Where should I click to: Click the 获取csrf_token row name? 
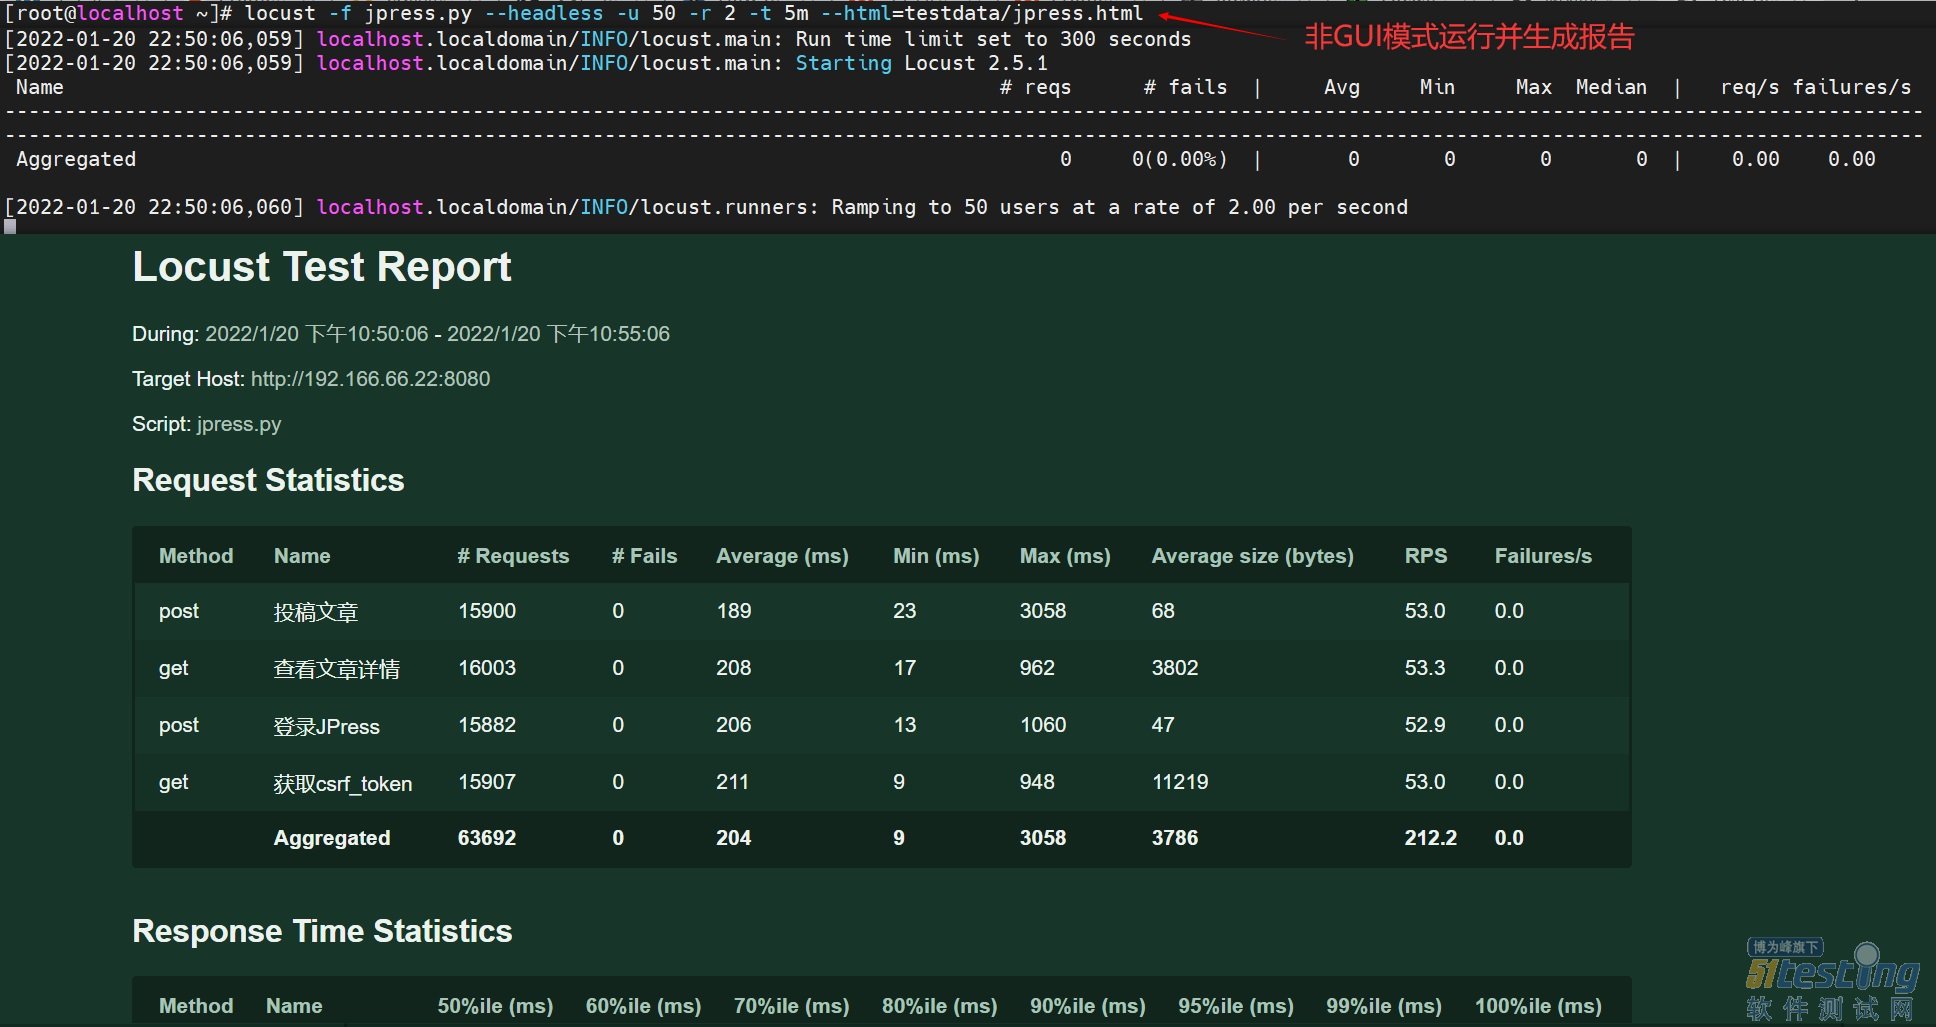pos(343,783)
